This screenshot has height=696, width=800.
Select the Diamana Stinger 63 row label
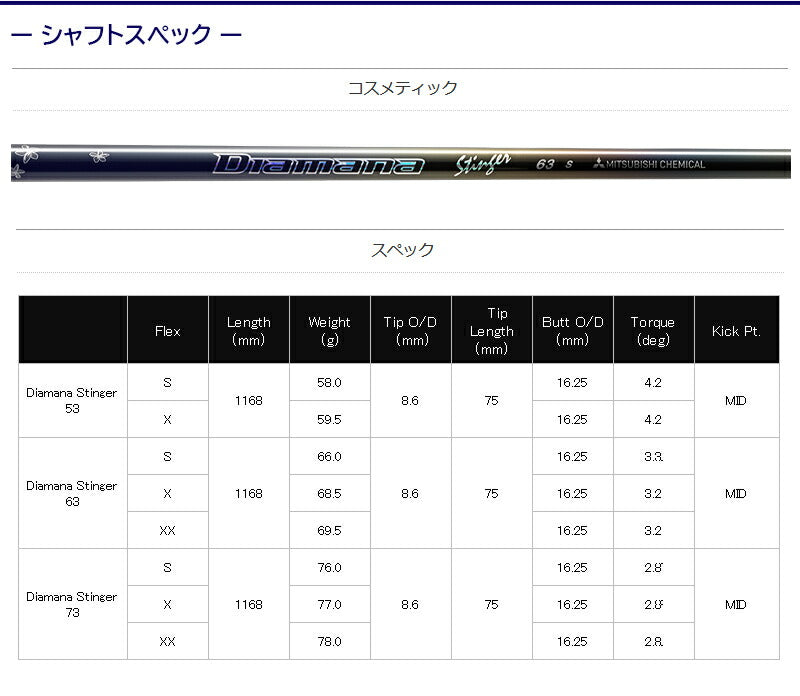point(72,493)
